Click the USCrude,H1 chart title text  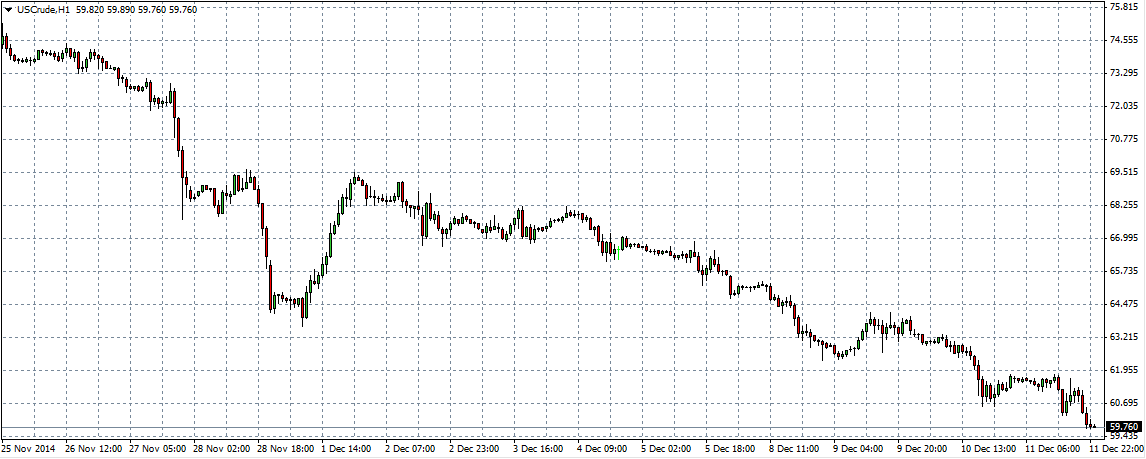(43, 10)
